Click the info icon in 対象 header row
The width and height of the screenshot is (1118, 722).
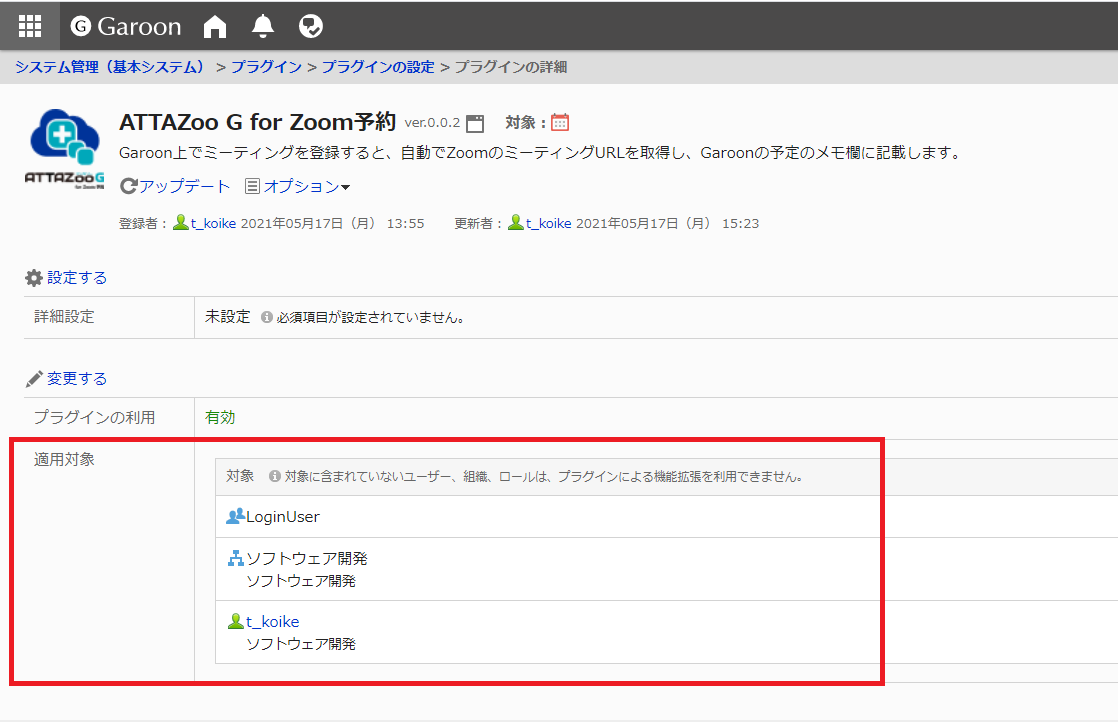coord(274,477)
